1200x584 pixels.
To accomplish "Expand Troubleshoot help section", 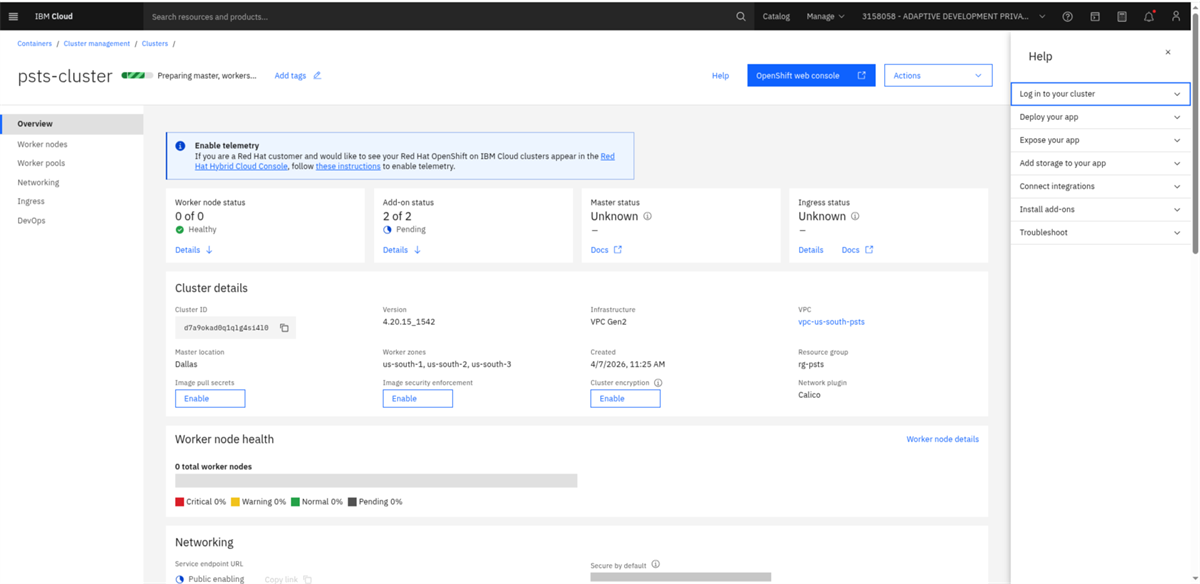I will (1100, 232).
